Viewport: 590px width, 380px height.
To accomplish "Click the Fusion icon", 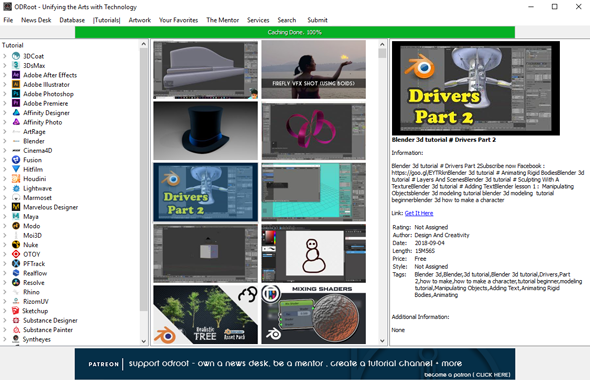I will [x=16, y=160].
